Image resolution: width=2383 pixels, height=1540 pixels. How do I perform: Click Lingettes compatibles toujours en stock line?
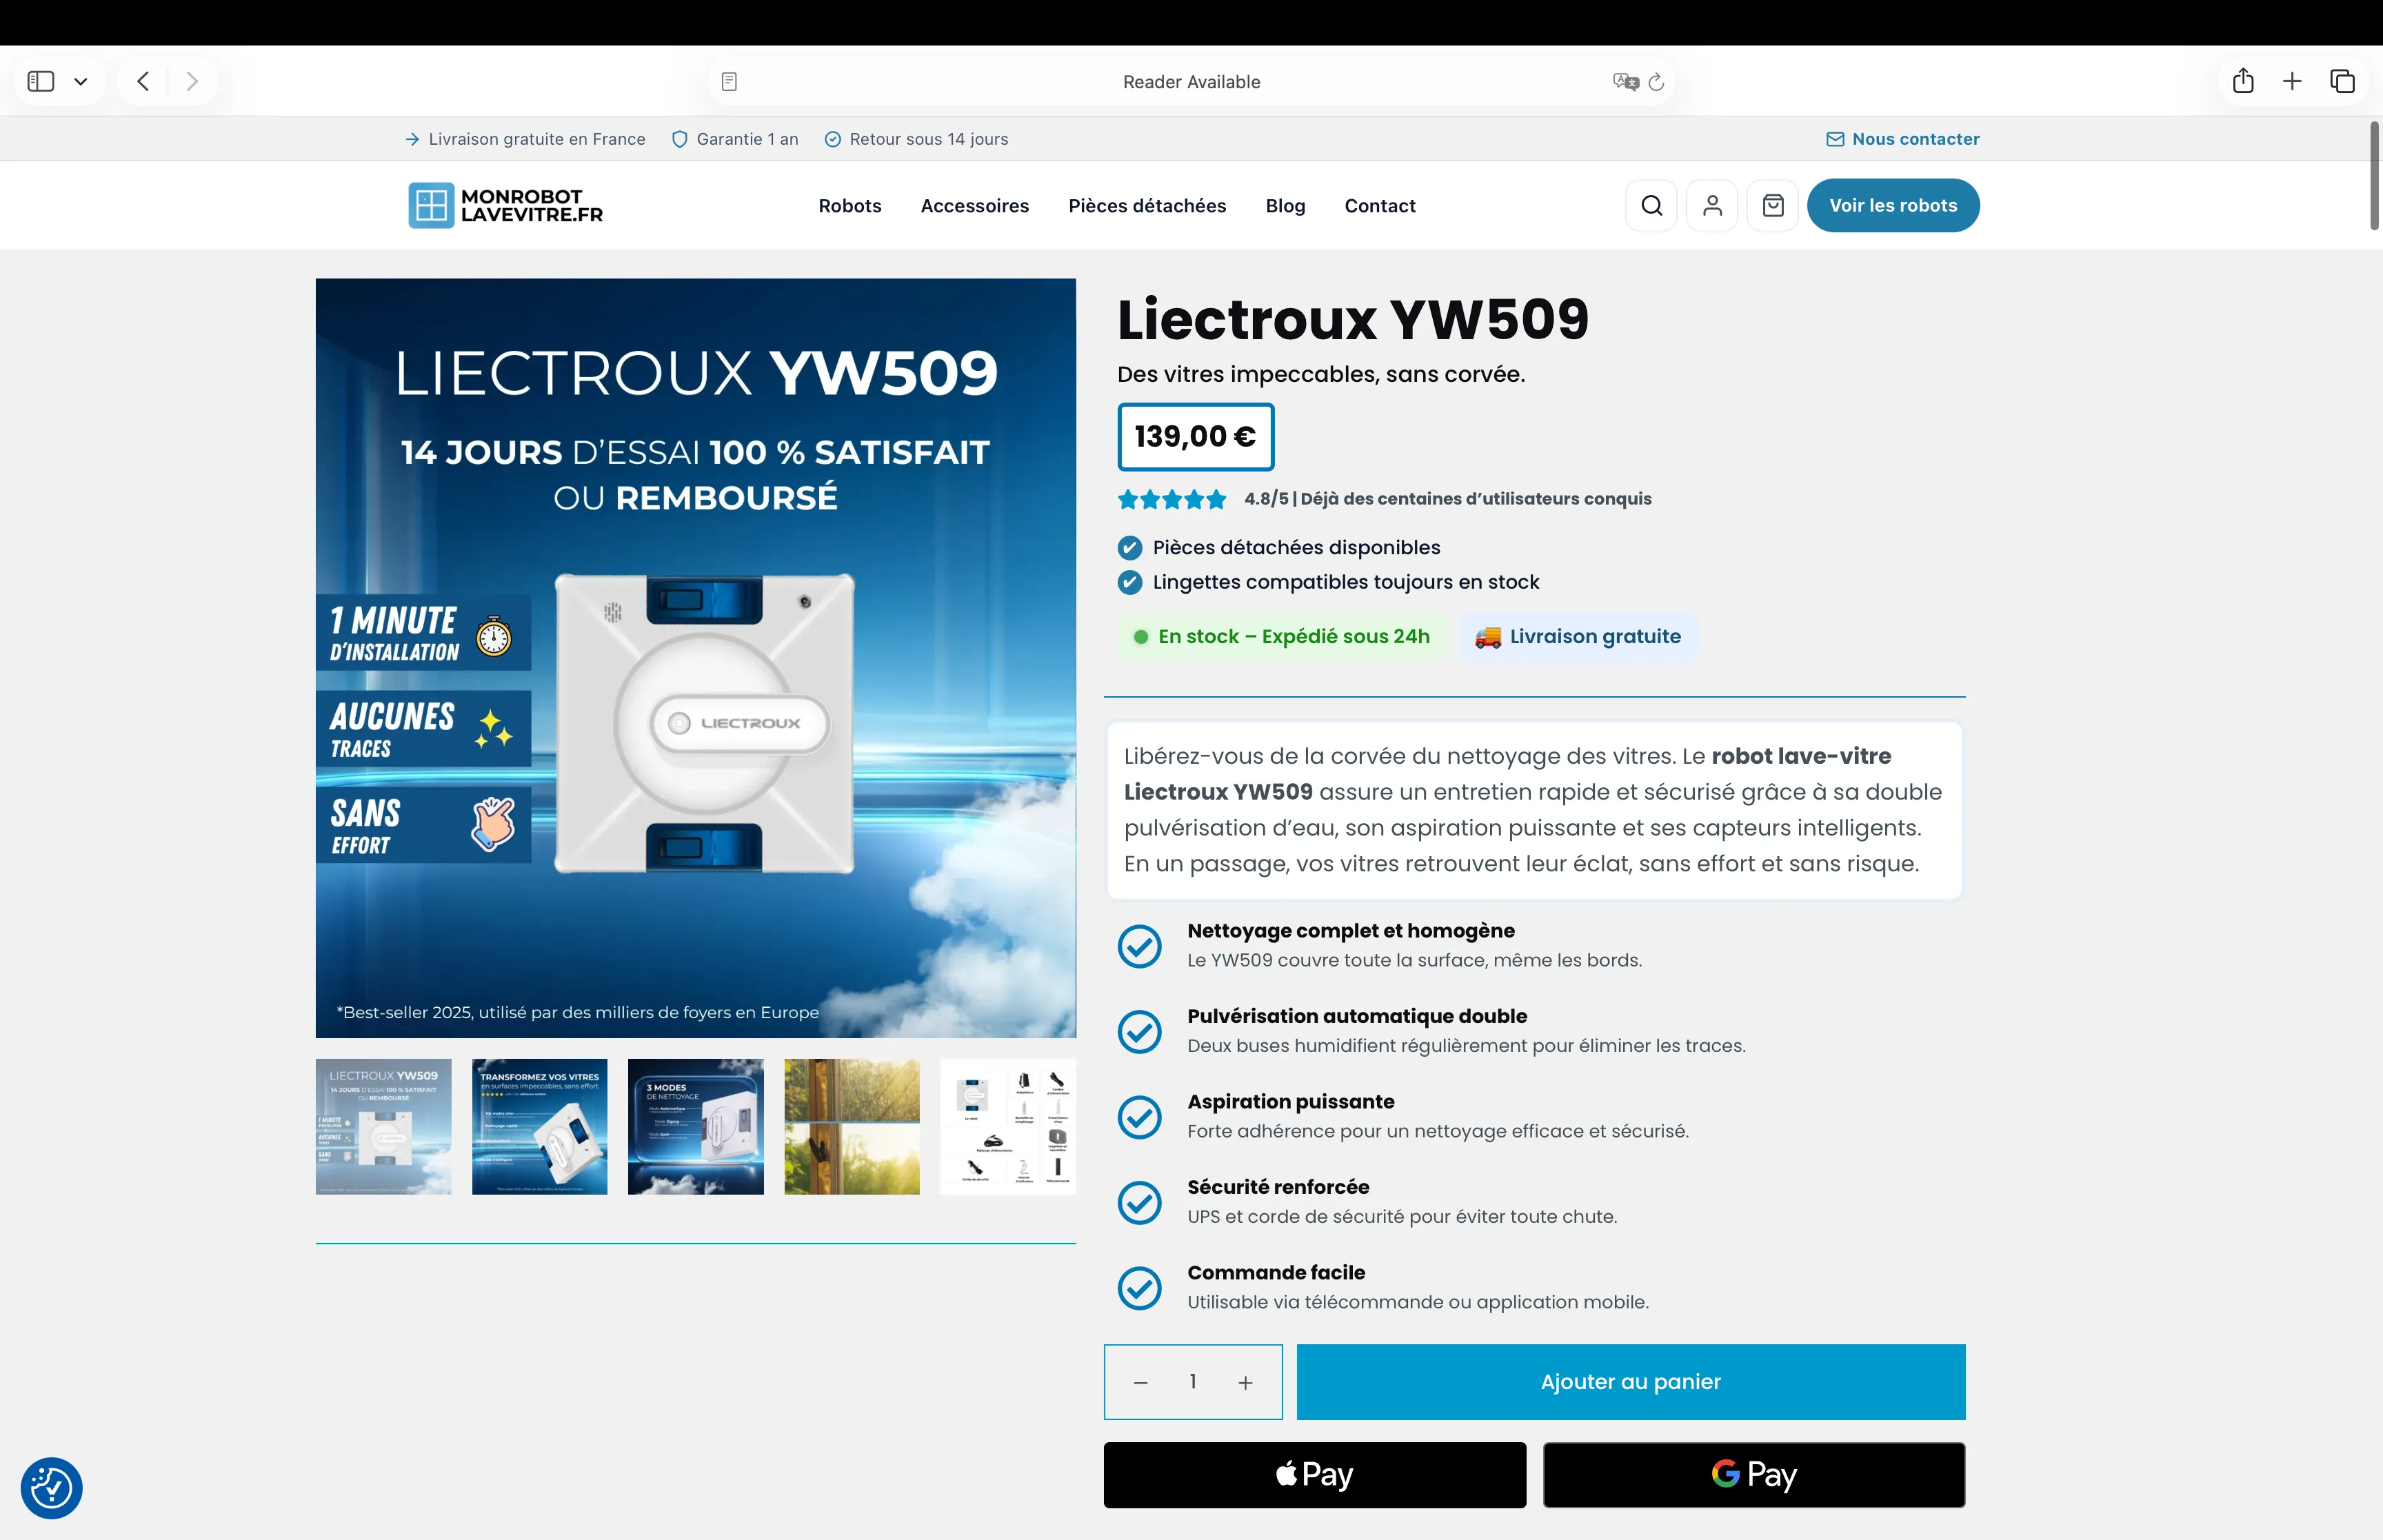coord(1329,582)
